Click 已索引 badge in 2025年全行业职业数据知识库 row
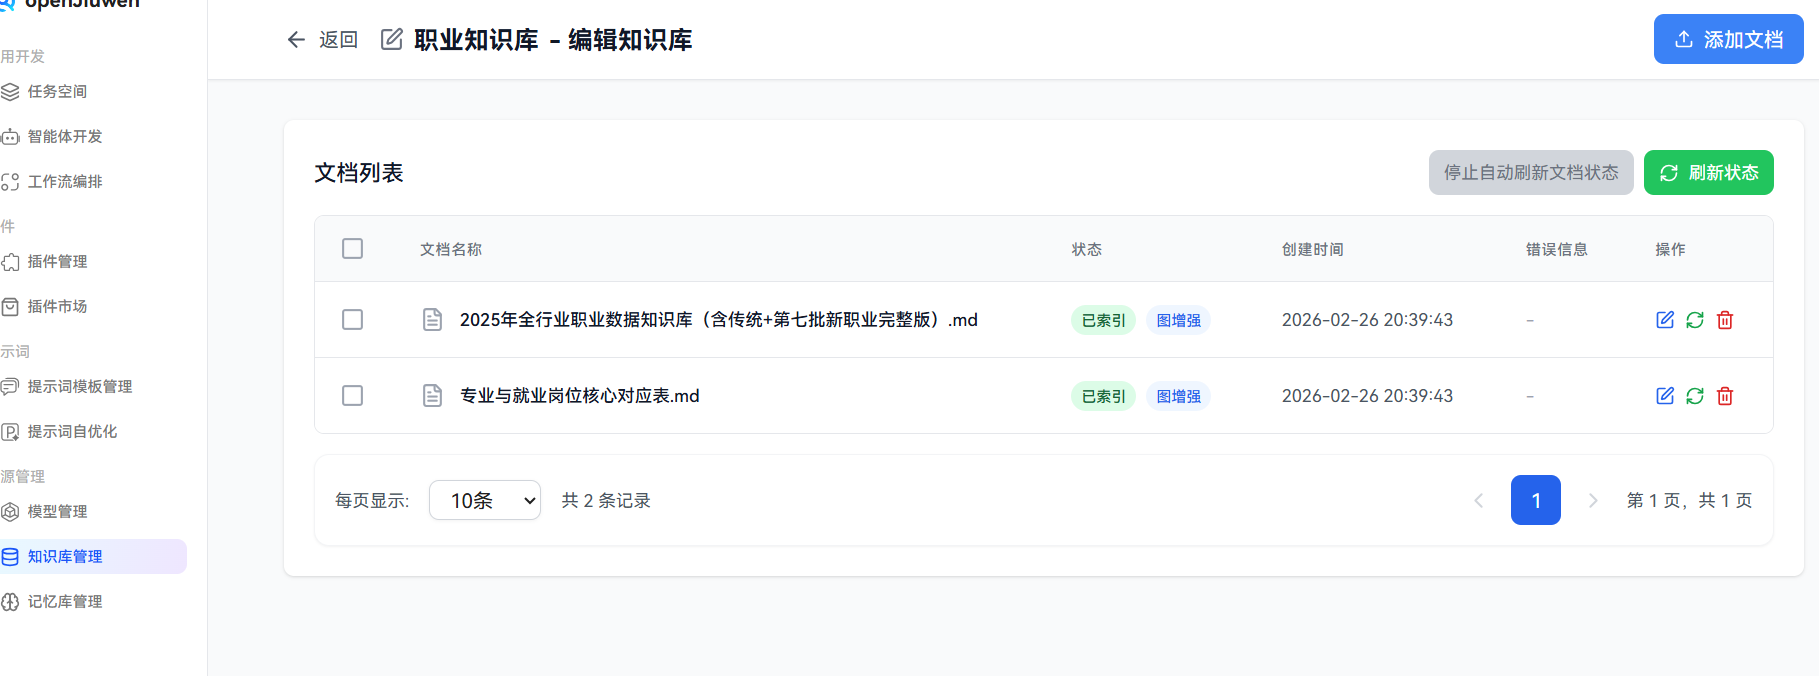This screenshot has width=1819, height=676. (1103, 320)
